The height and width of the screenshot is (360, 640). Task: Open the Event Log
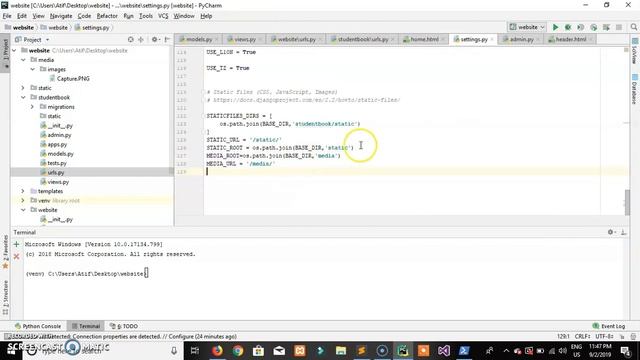[x=609, y=326]
